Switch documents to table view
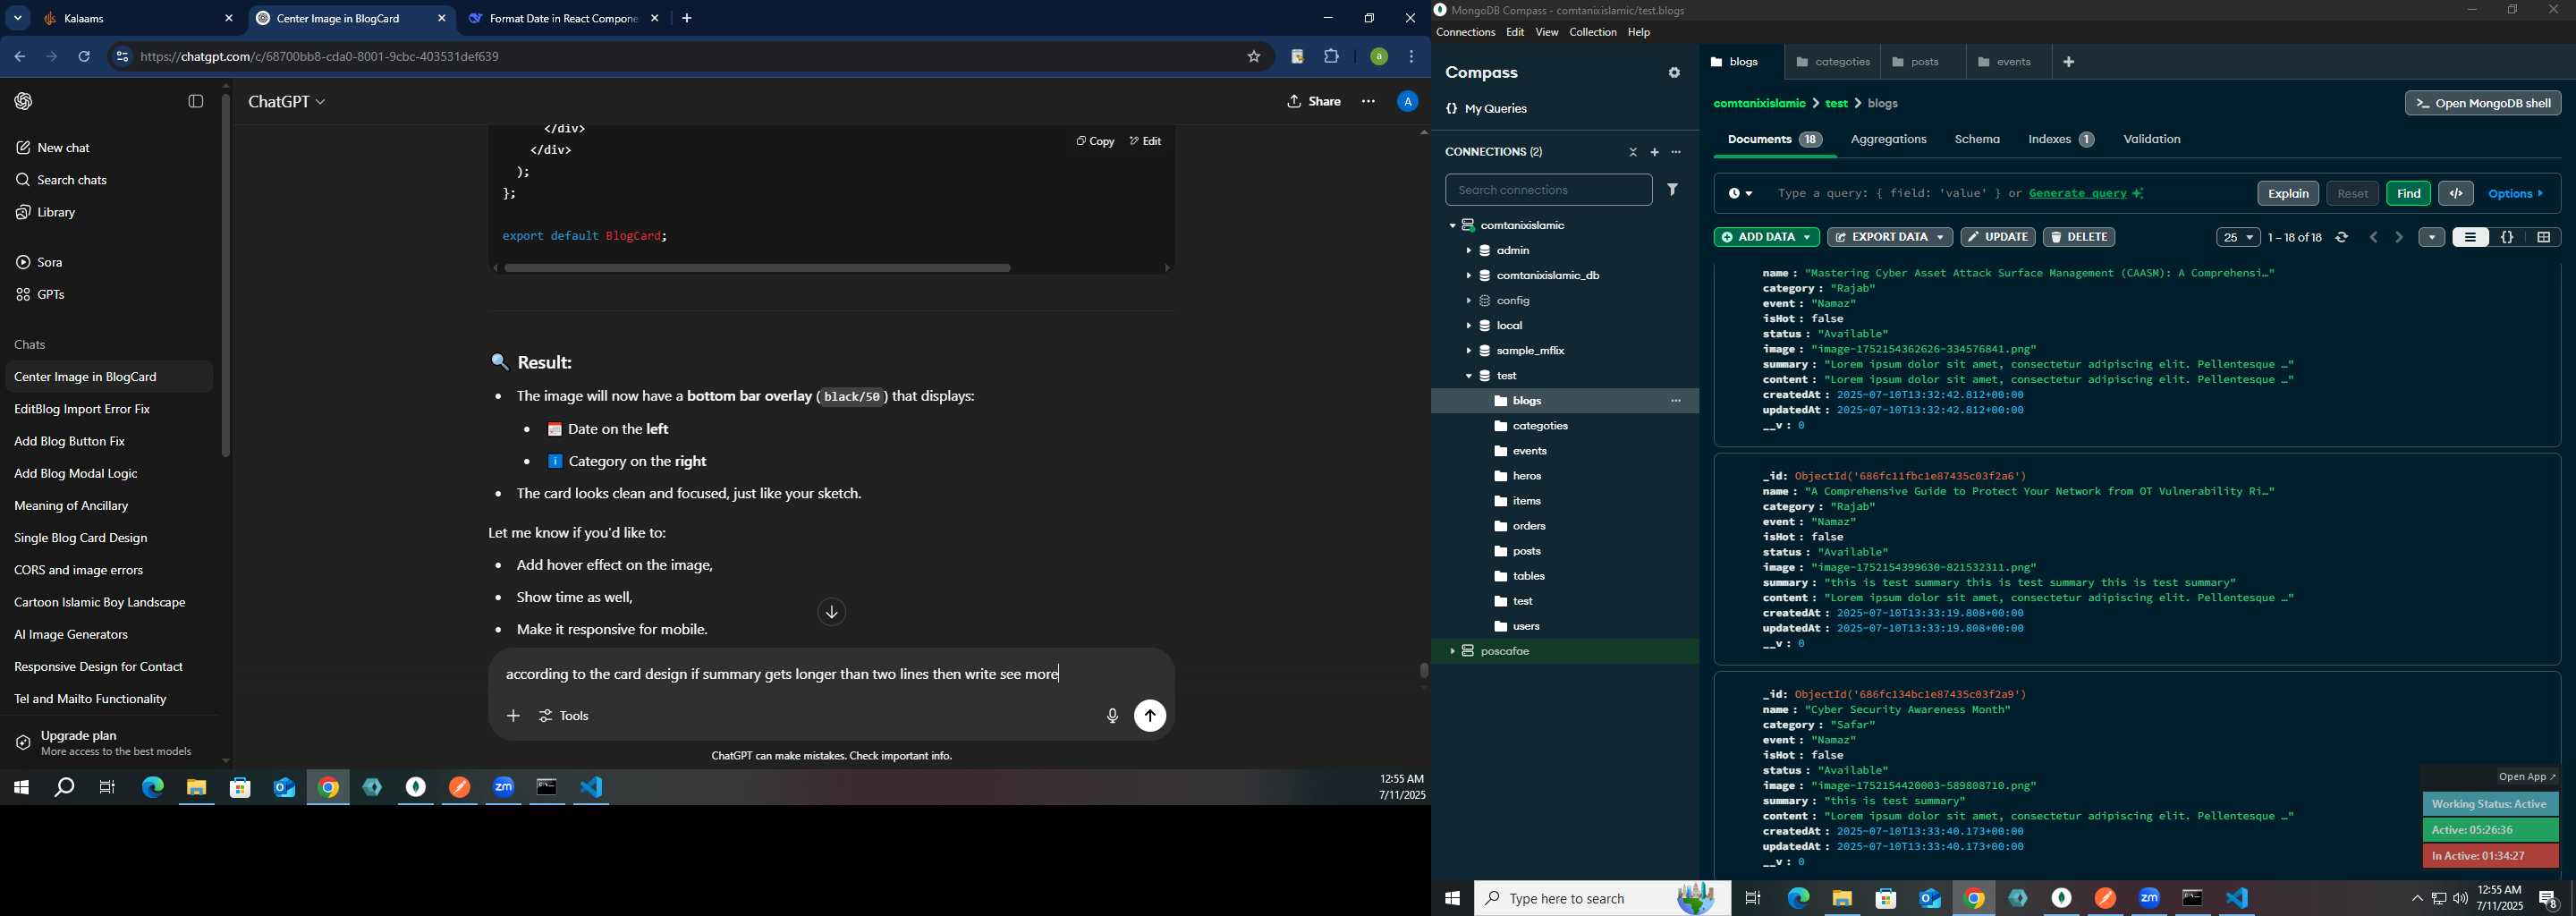 (2544, 238)
